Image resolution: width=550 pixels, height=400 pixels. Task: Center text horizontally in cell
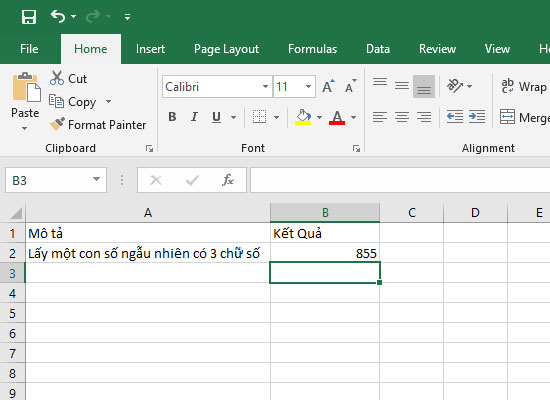tap(402, 117)
